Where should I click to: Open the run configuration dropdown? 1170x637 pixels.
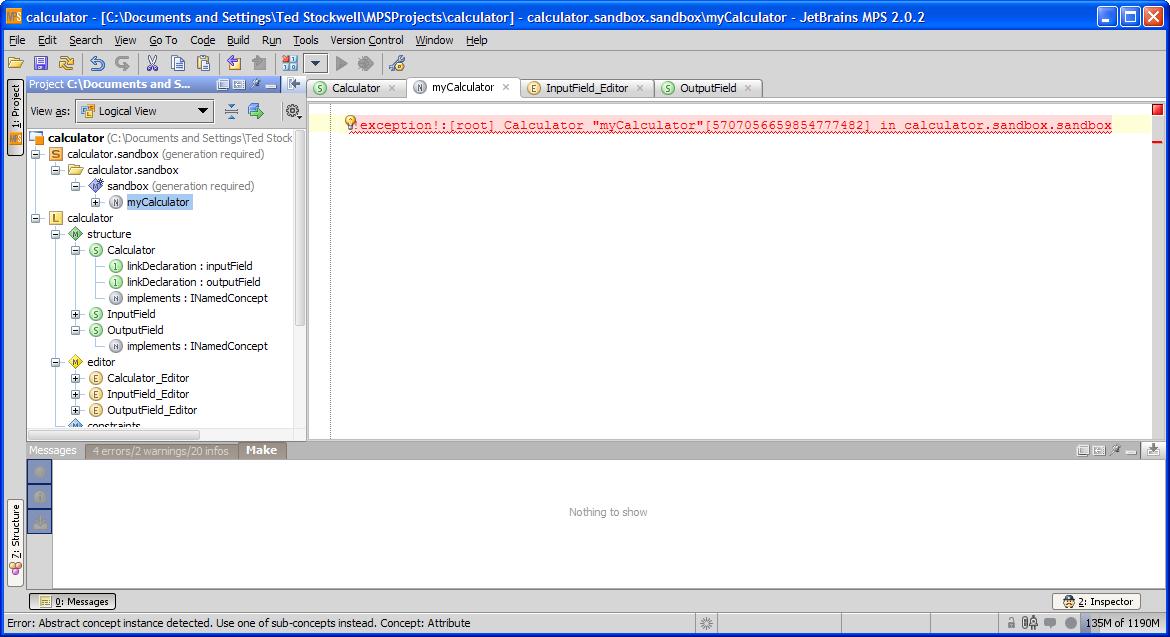315,63
